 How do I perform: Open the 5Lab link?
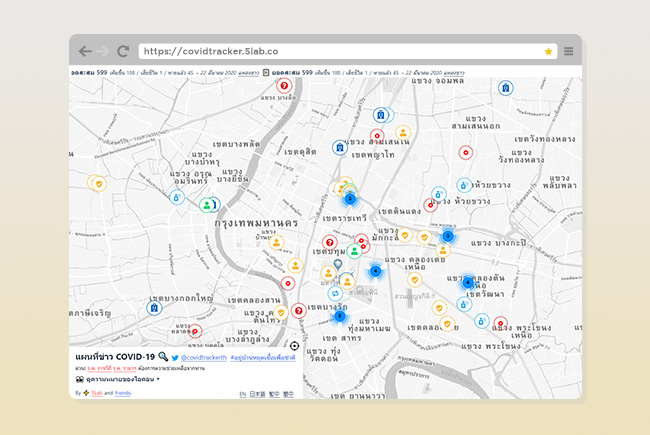(x=97, y=393)
